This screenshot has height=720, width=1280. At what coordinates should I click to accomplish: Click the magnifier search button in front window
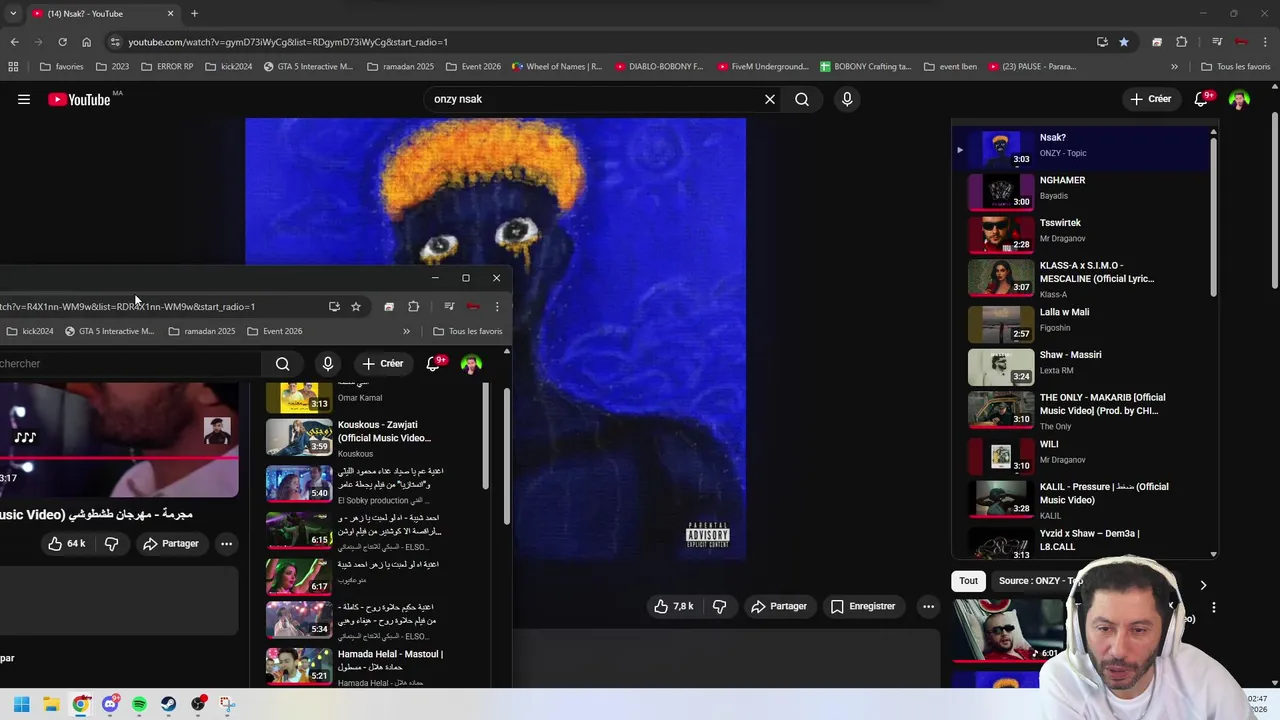point(283,364)
